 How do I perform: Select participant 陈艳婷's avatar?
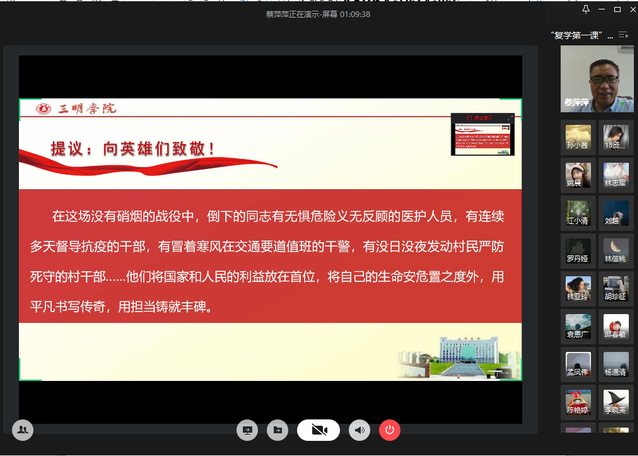click(x=578, y=398)
